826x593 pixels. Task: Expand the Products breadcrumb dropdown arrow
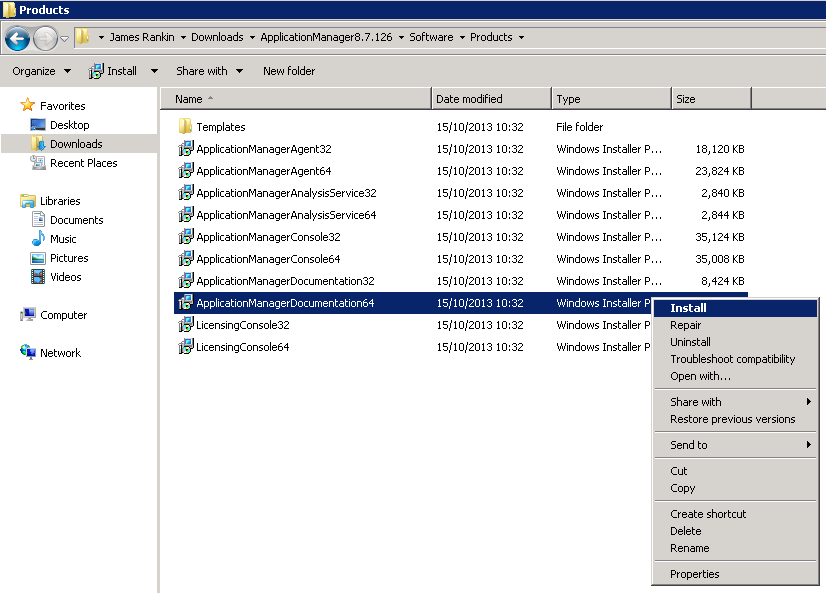[x=522, y=37]
